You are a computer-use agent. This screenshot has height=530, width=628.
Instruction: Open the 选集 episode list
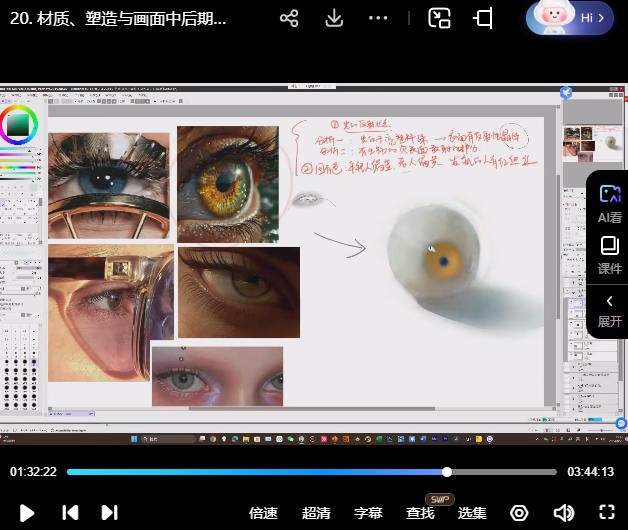coord(472,513)
